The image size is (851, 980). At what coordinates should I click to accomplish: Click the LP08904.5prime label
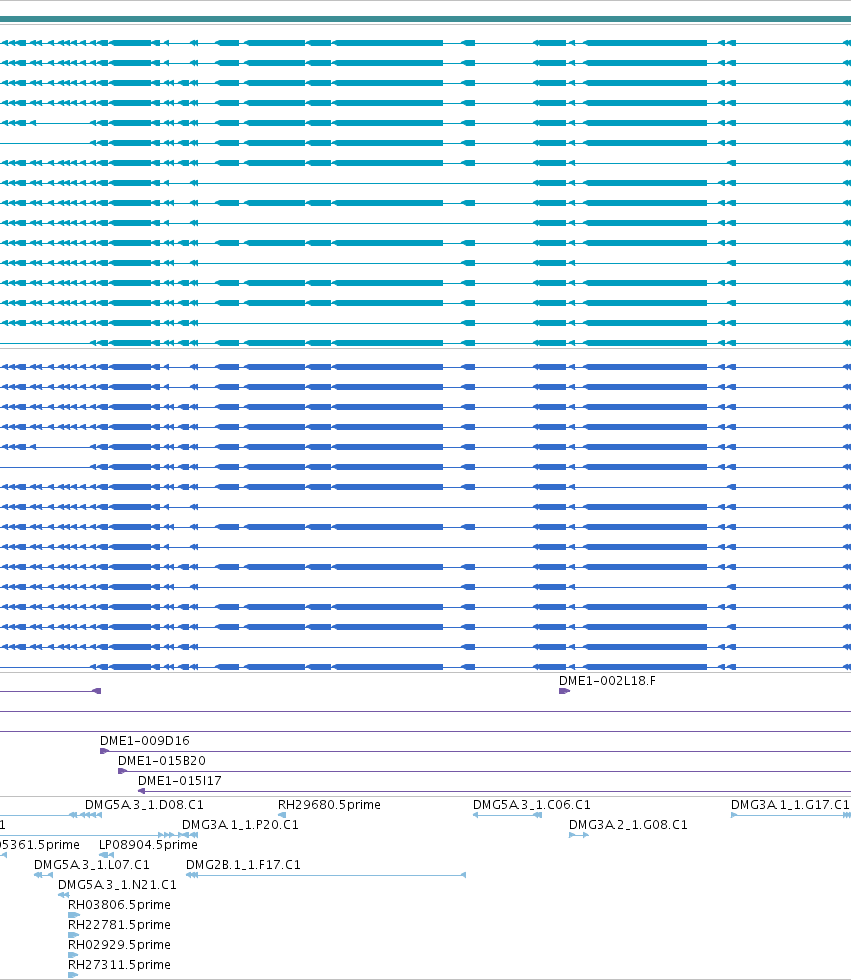148,844
